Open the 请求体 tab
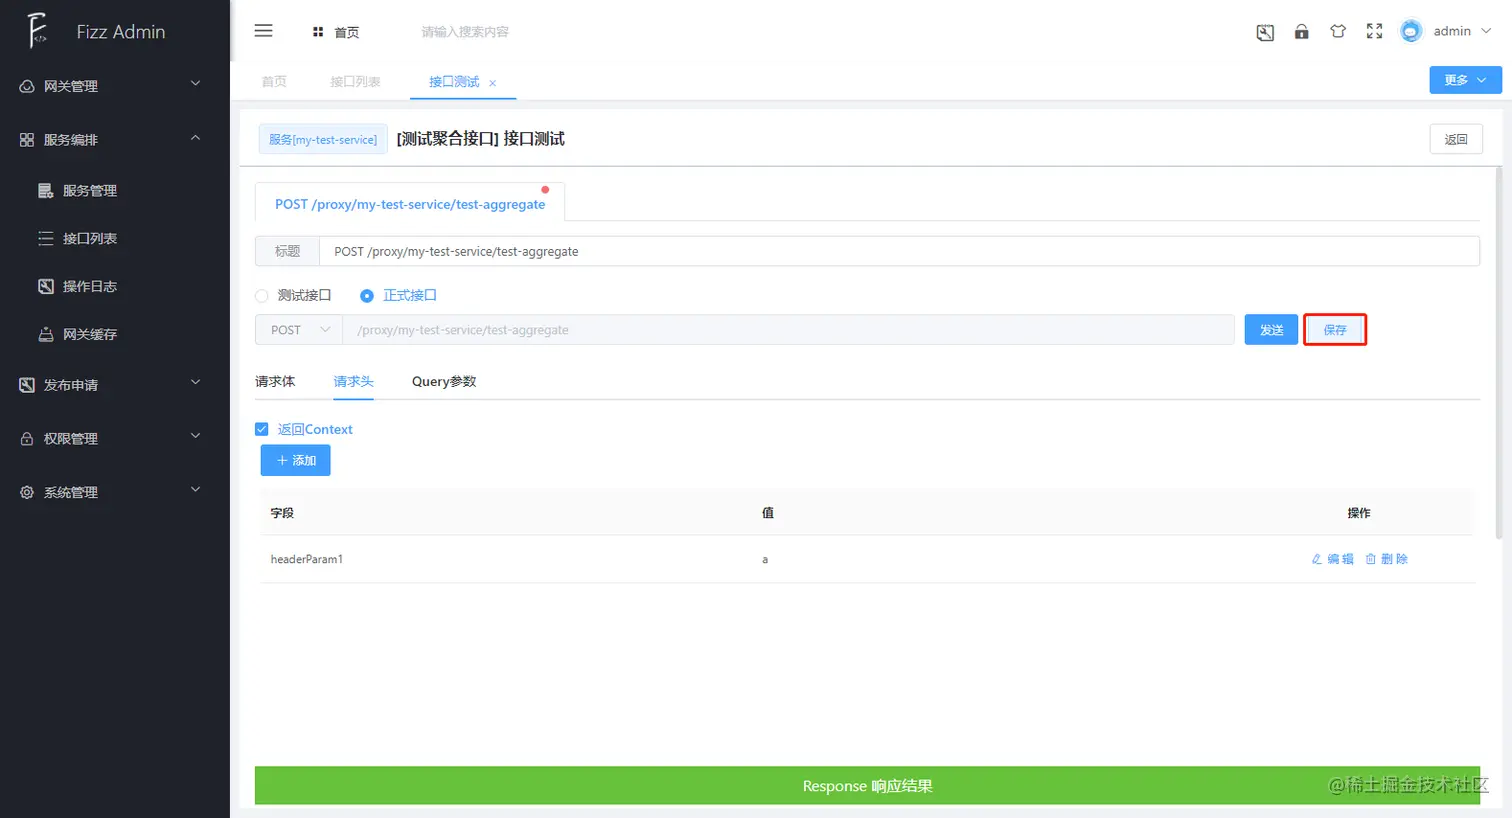 click(x=275, y=382)
